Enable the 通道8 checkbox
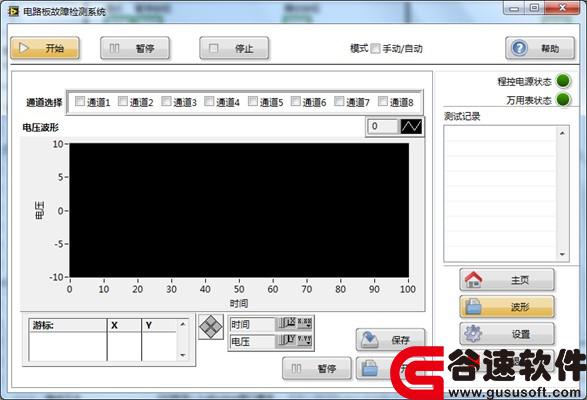This screenshot has height=400, width=587. [x=383, y=101]
